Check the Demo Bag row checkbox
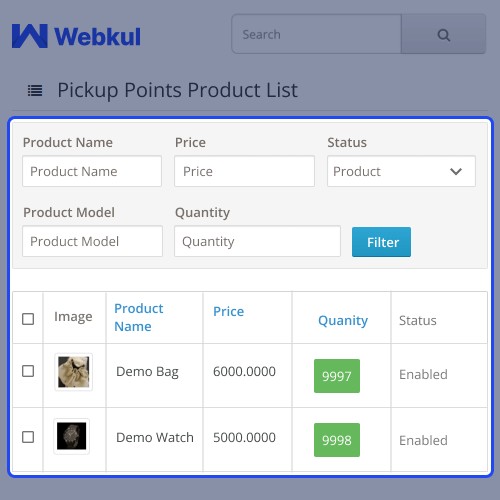 (x=28, y=371)
